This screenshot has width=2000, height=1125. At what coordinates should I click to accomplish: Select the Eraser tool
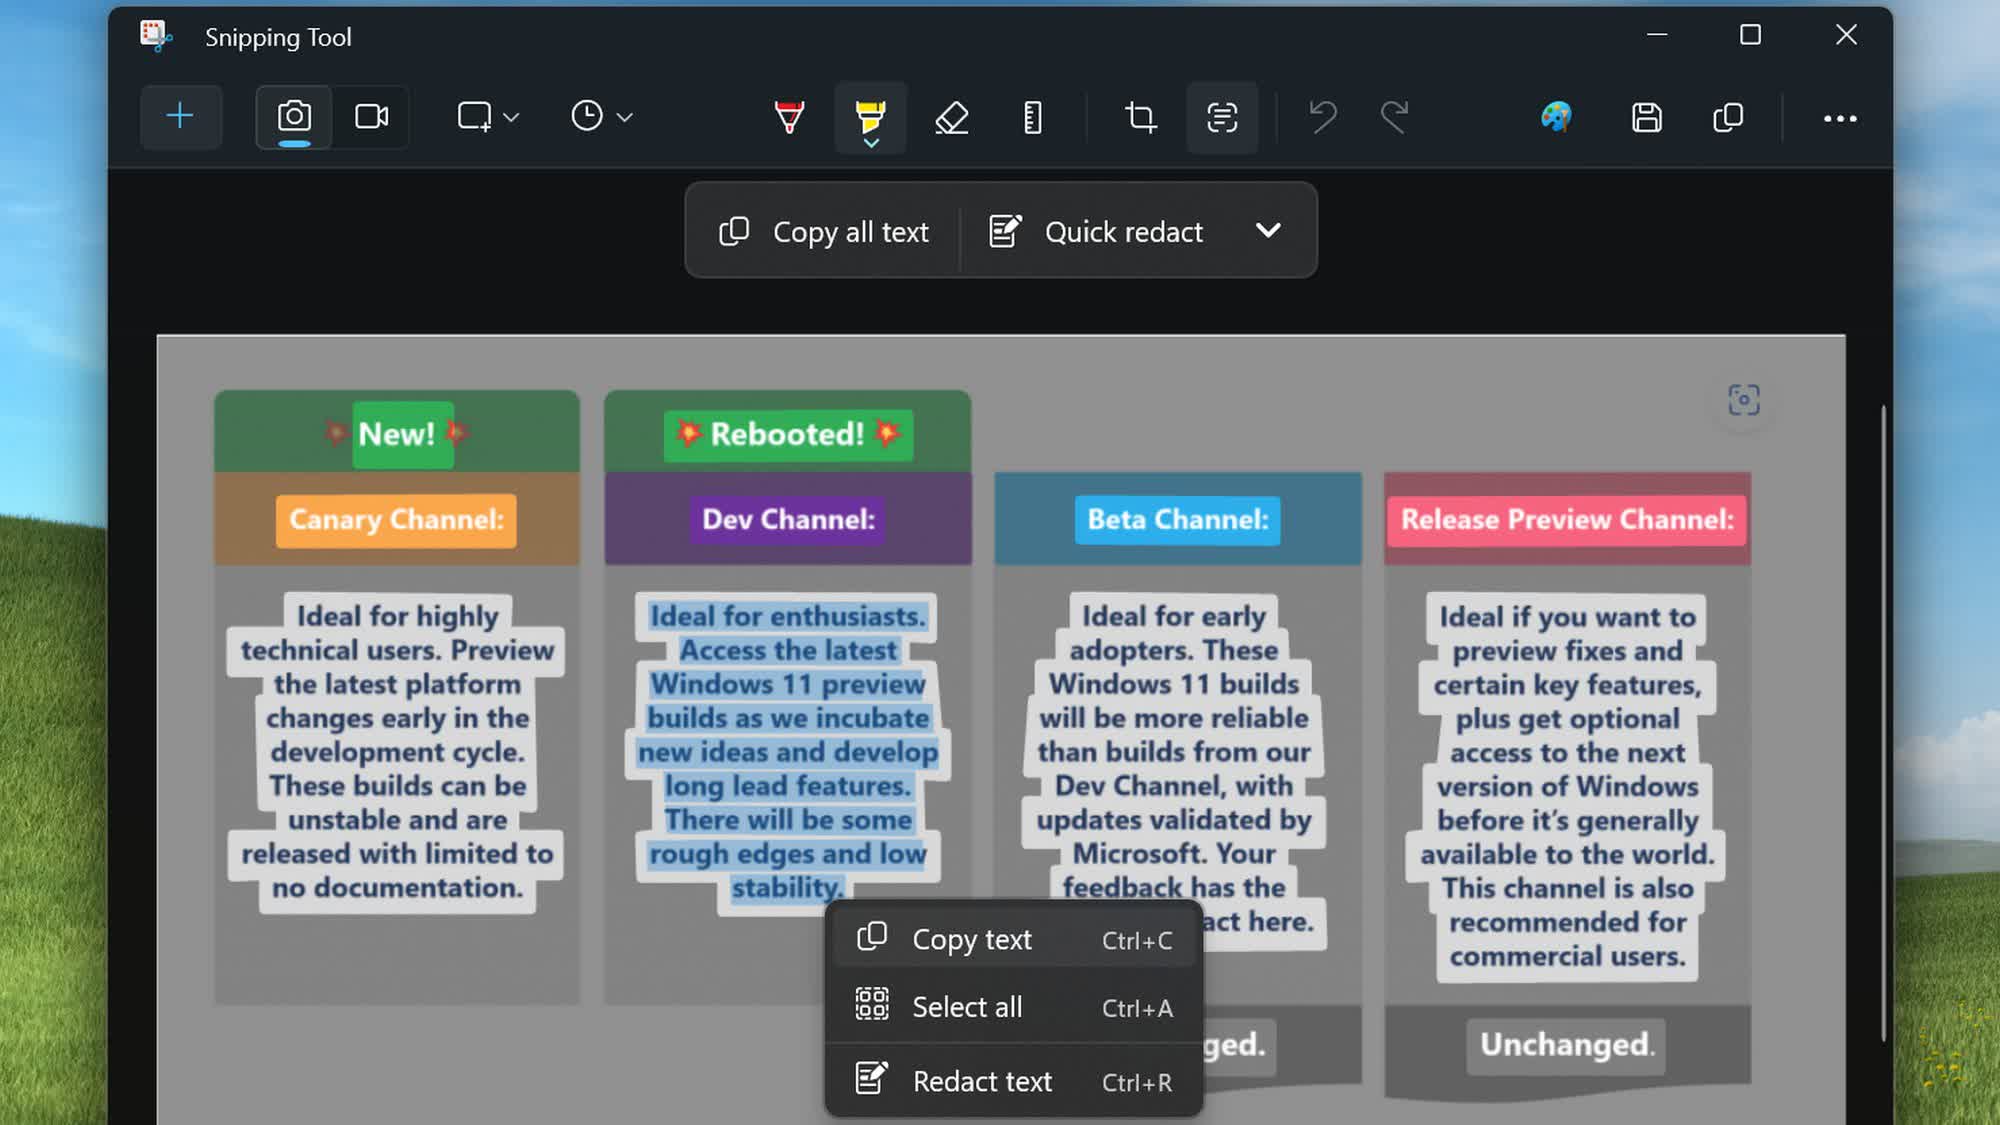pos(952,117)
